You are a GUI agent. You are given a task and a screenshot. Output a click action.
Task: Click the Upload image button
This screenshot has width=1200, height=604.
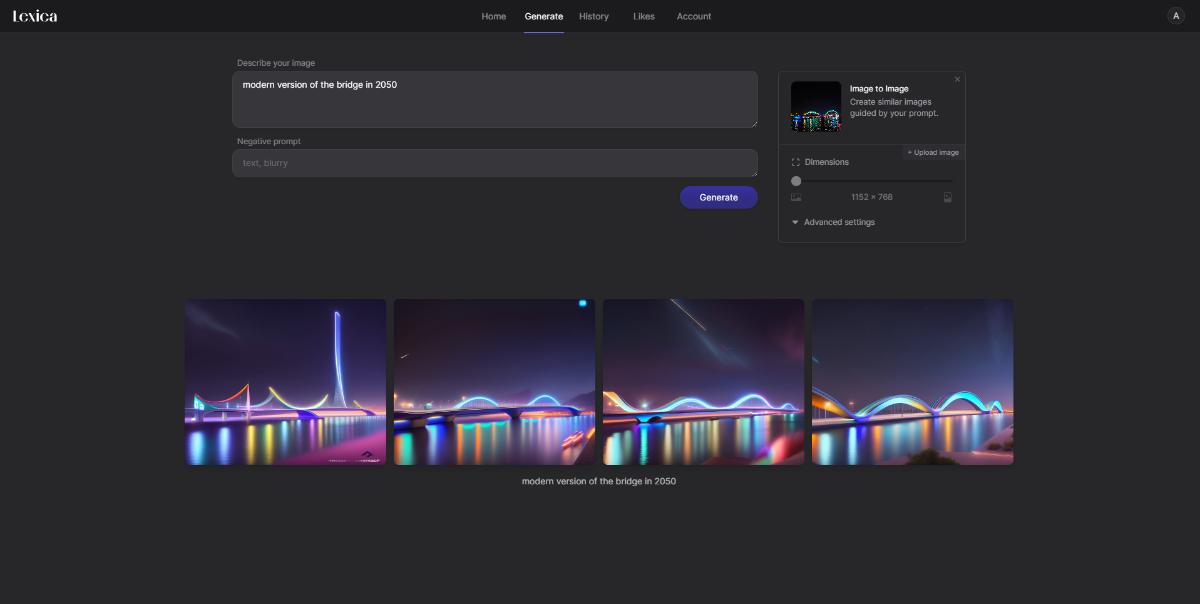[x=933, y=152]
